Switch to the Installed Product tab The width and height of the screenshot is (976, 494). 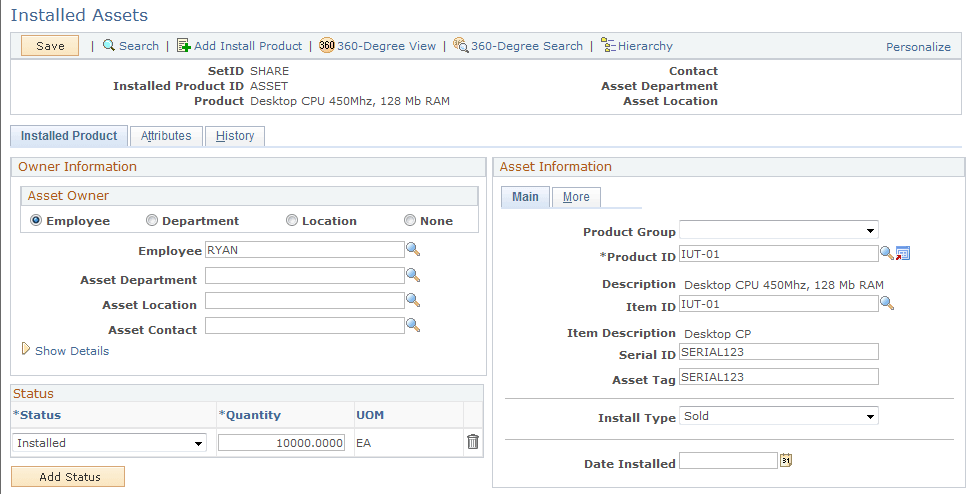(x=69, y=136)
